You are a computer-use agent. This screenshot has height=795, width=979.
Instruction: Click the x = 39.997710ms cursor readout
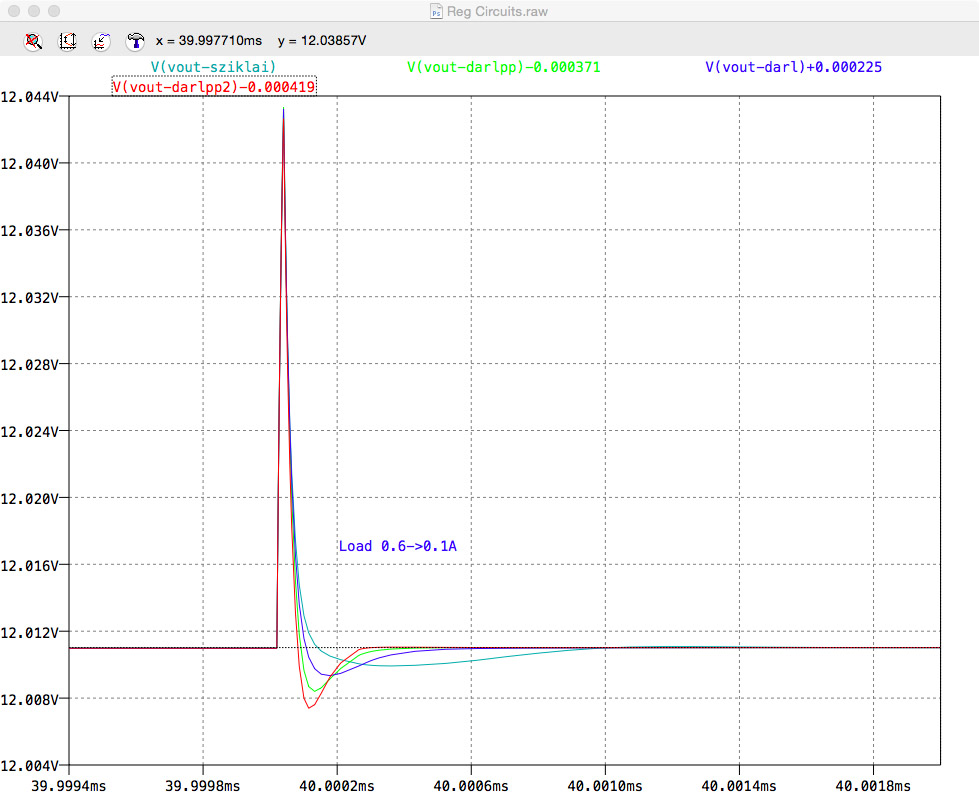209,41
